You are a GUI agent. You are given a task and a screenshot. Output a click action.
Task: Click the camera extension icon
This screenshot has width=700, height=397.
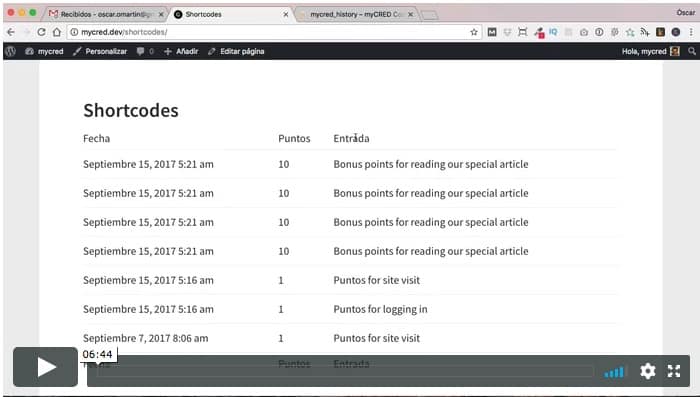point(583,32)
